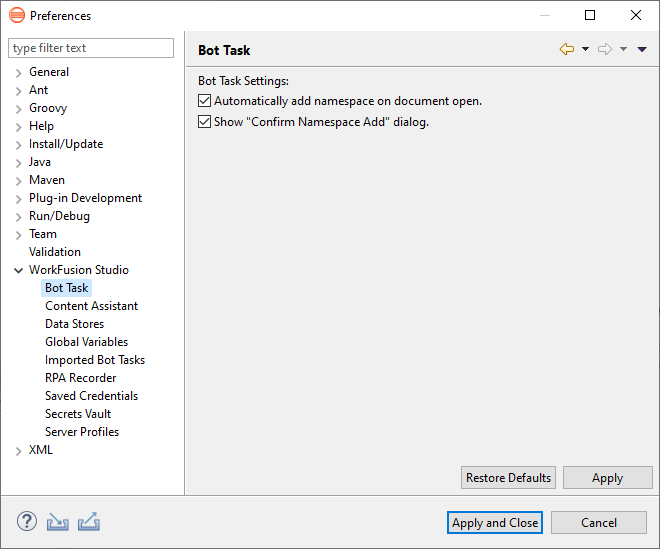The width and height of the screenshot is (660, 549).
Task: Click the Forward navigation arrow
Action: pos(605,49)
